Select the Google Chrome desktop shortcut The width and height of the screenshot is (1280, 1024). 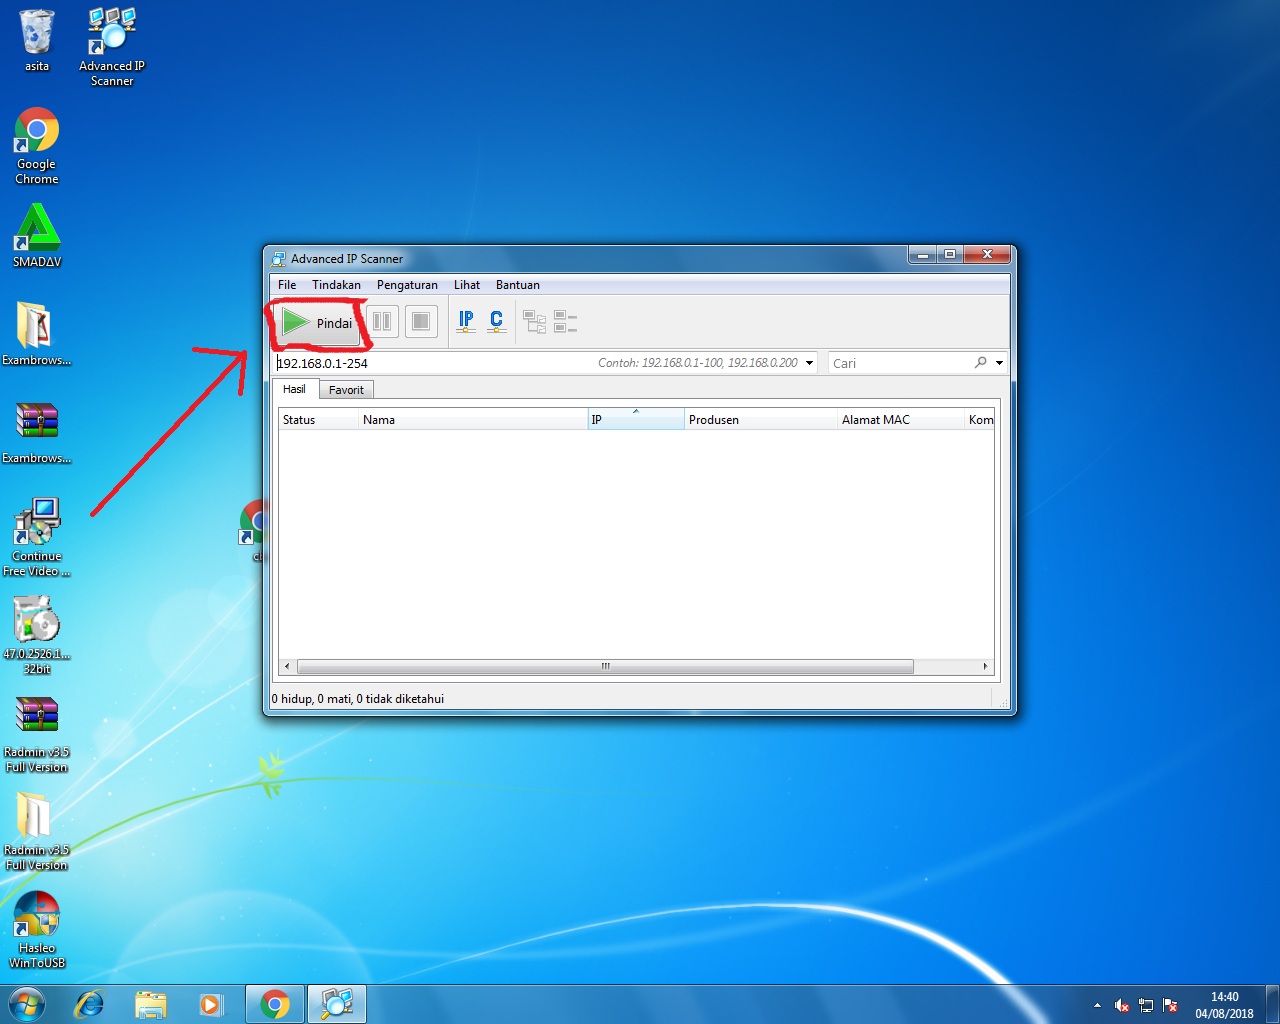tap(37, 146)
